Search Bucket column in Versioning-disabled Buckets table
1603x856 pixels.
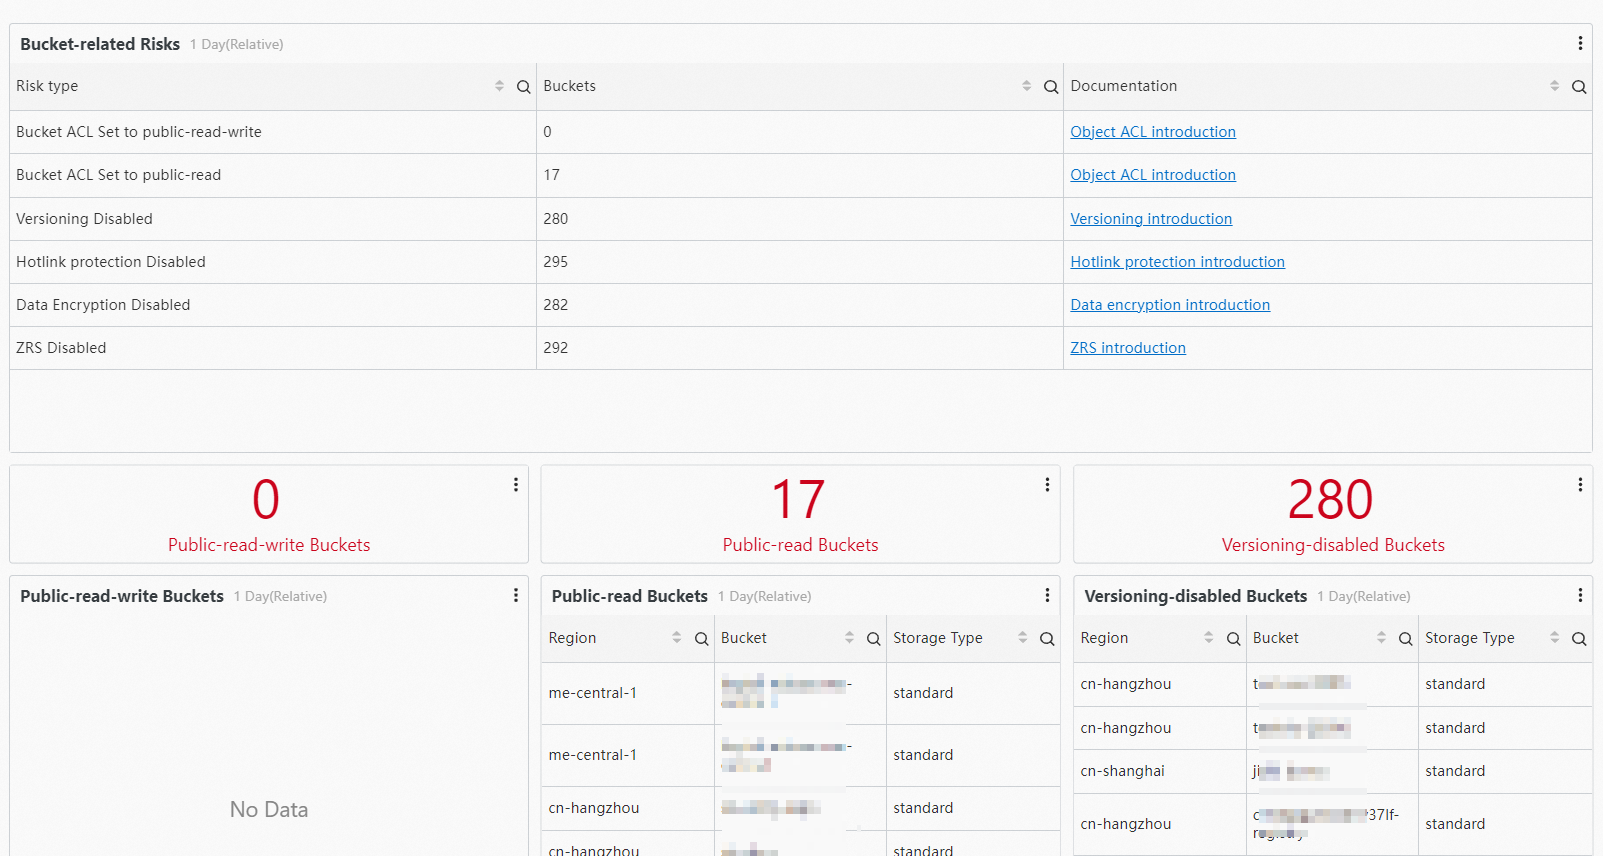click(1405, 639)
